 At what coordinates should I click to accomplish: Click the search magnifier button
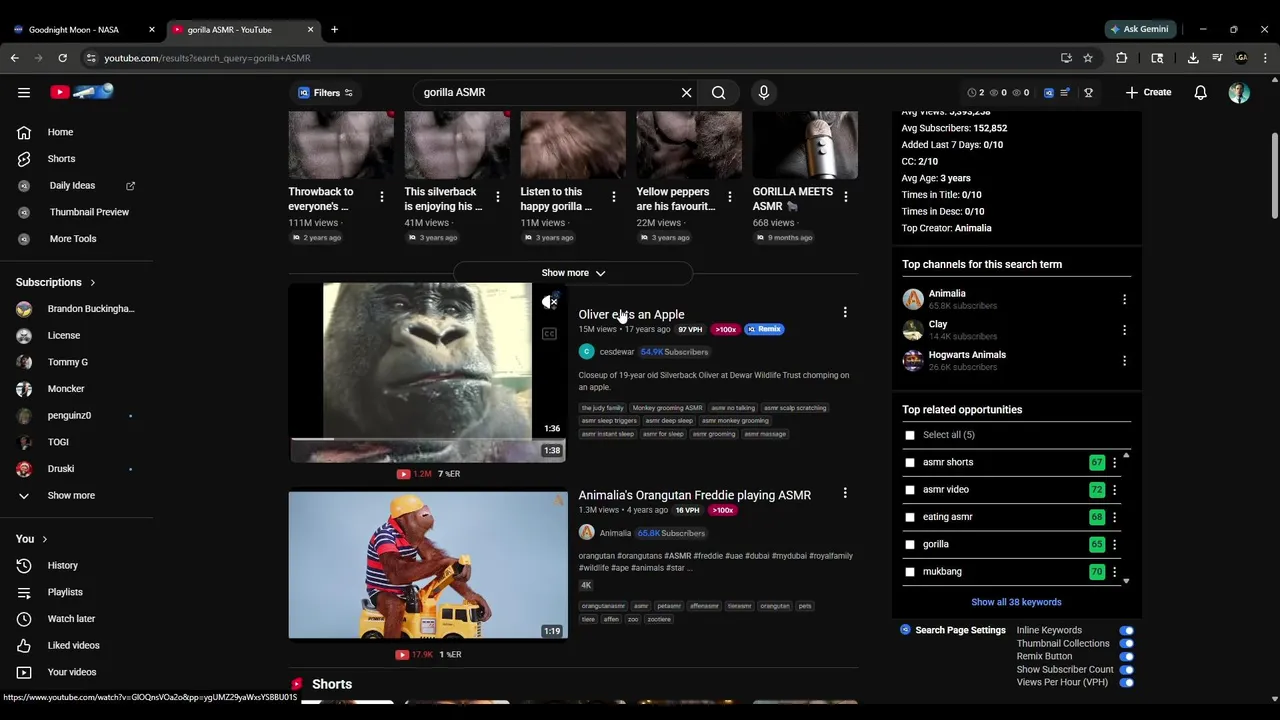718,92
